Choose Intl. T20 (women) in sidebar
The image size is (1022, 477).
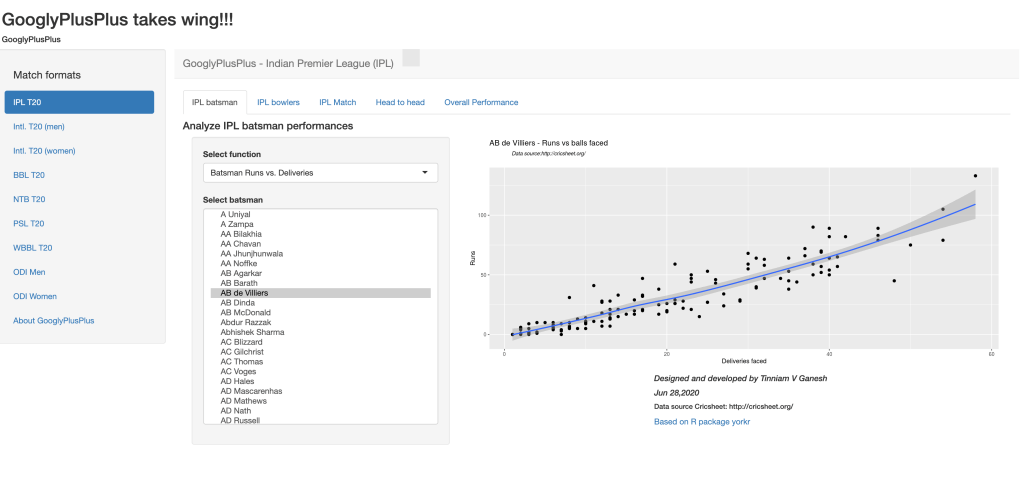[44, 151]
